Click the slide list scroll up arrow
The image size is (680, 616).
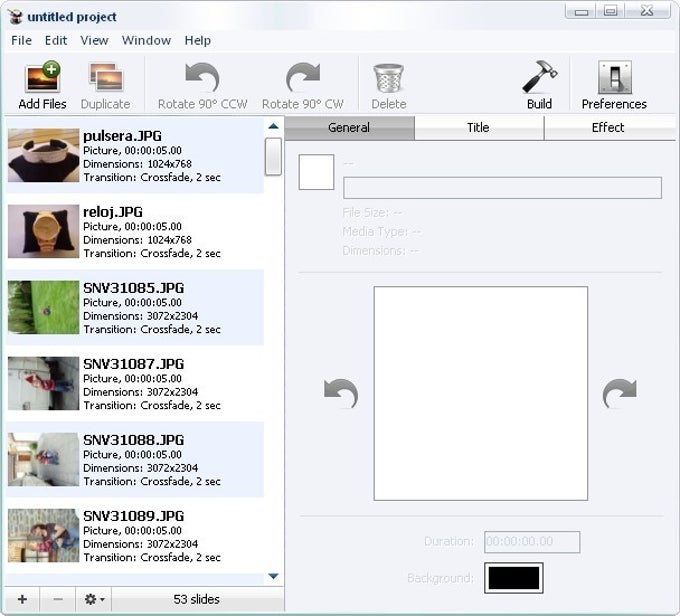[x=273, y=126]
